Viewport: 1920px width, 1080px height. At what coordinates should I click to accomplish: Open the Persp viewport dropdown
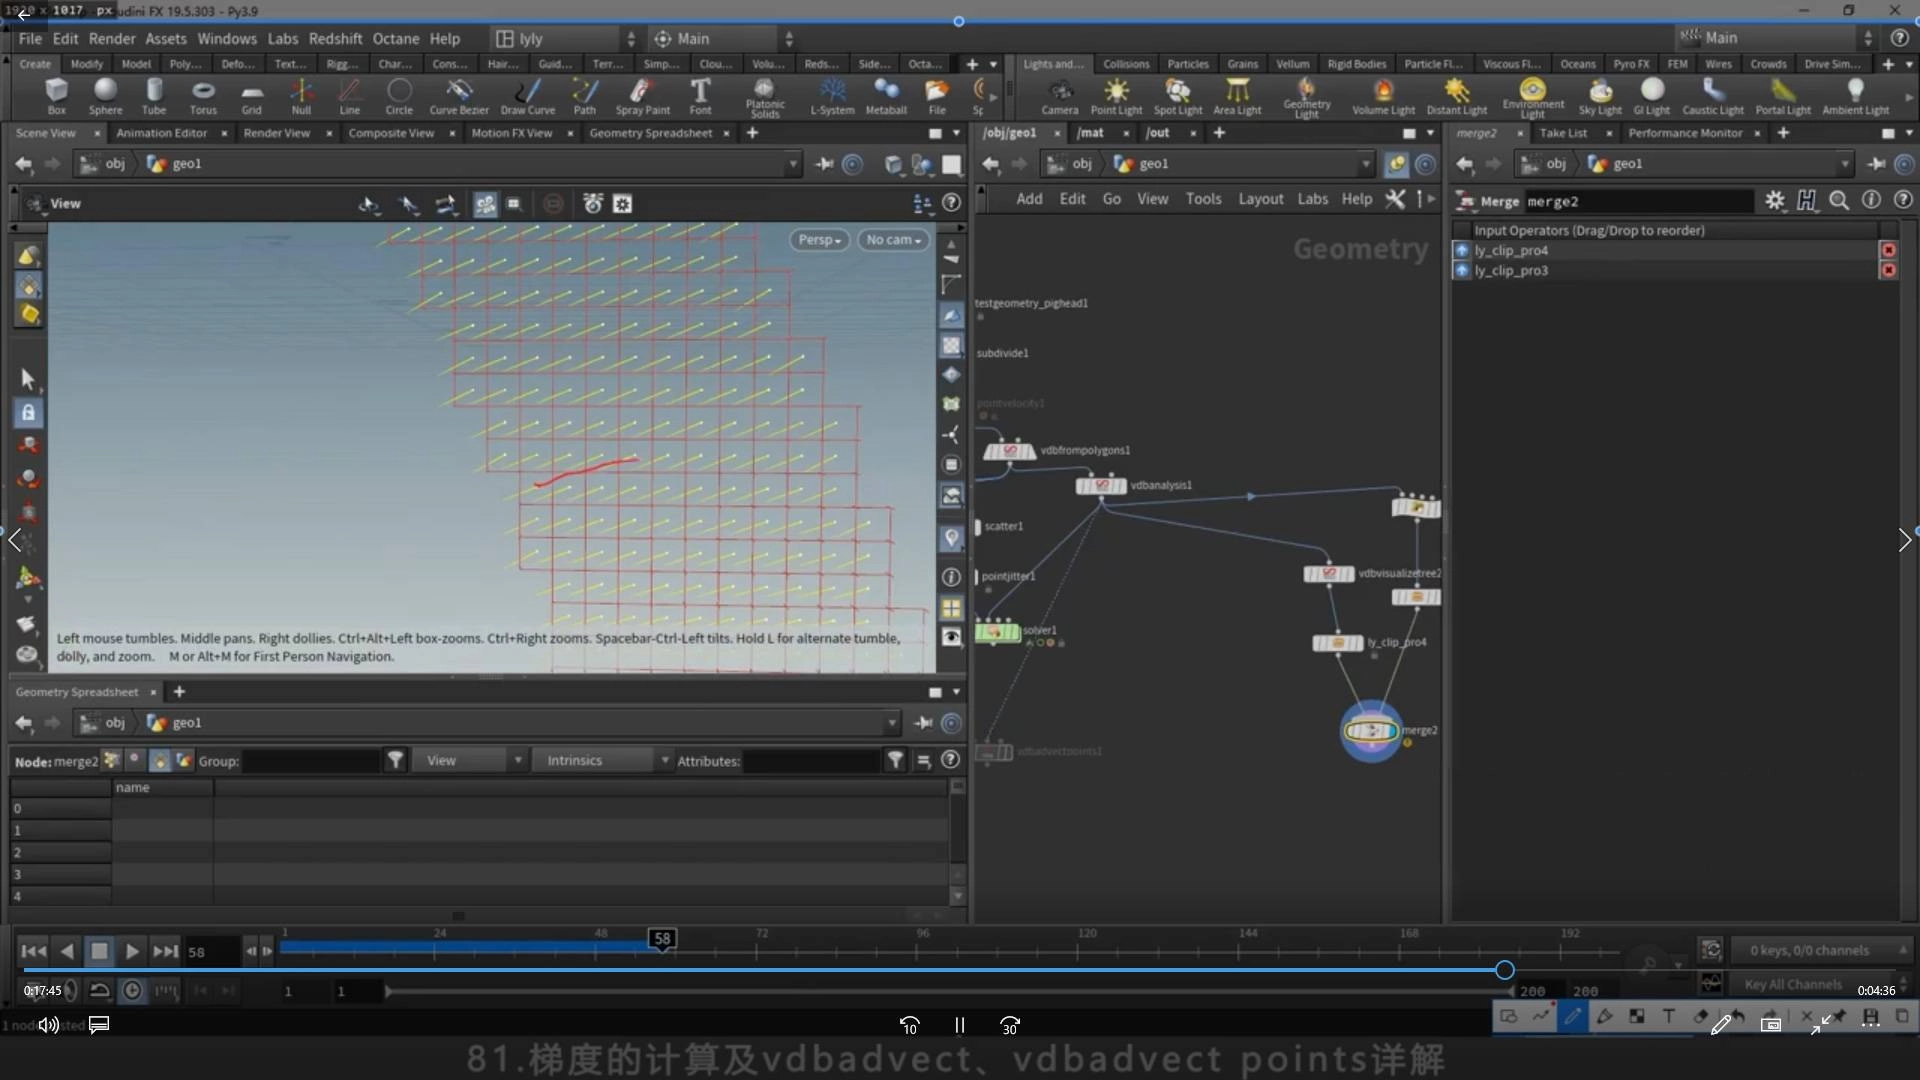(x=819, y=240)
